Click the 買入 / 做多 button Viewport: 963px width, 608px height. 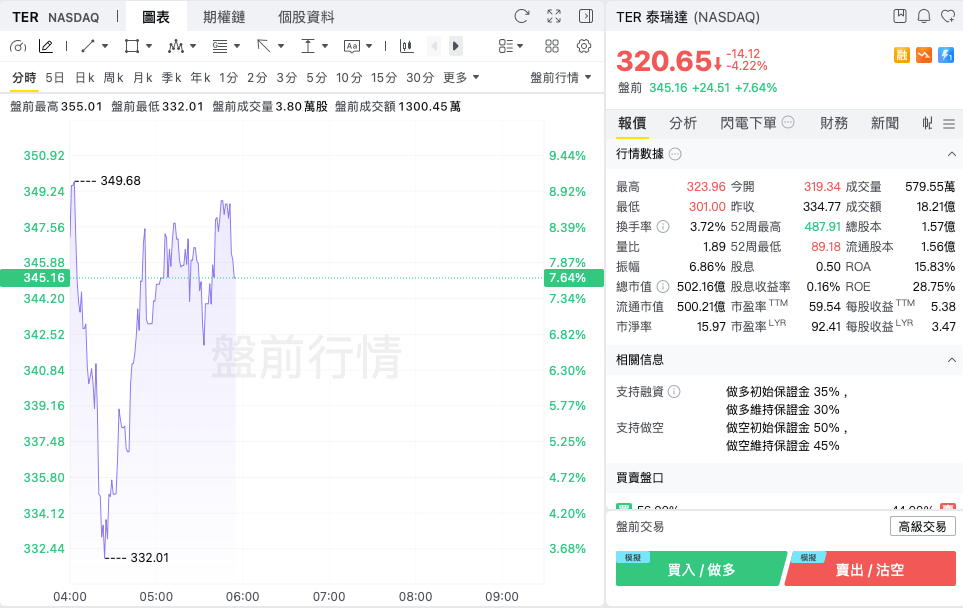pos(701,569)
